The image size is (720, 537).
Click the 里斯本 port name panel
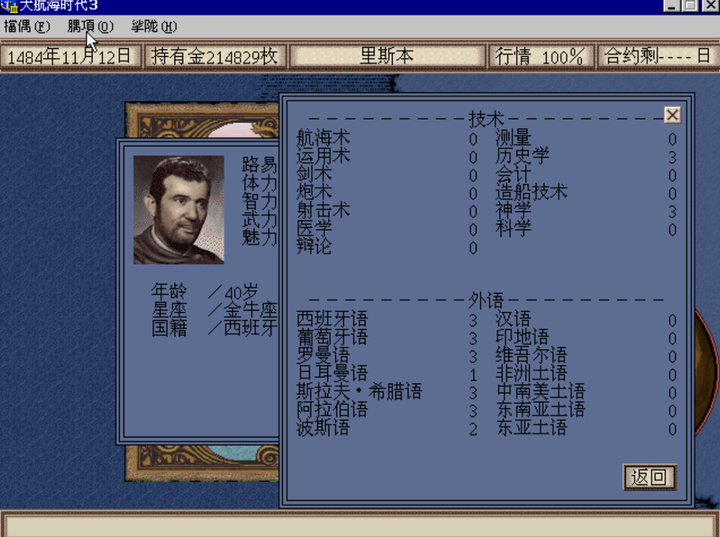tap(387, 57)
